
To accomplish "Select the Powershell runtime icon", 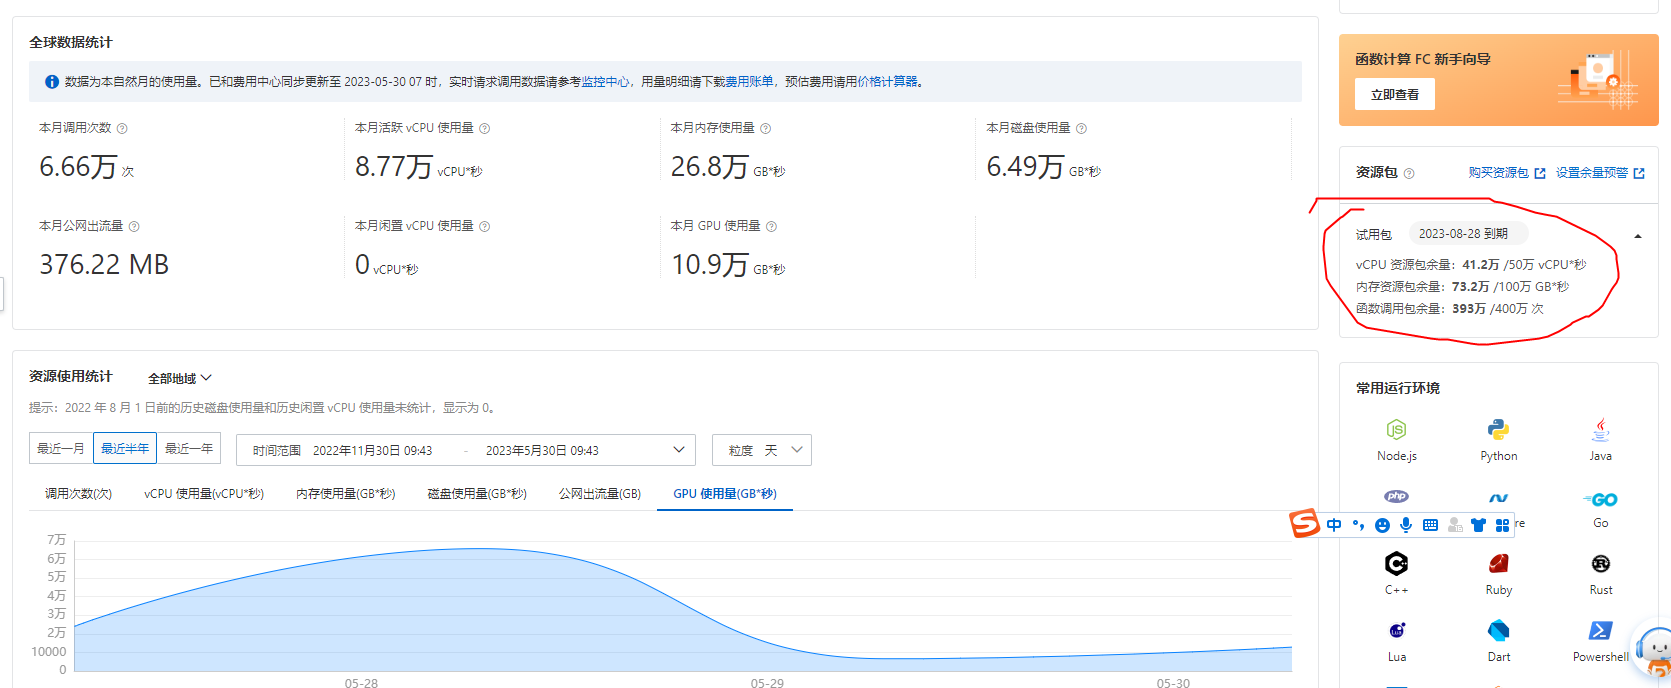I will point(1600,631).
